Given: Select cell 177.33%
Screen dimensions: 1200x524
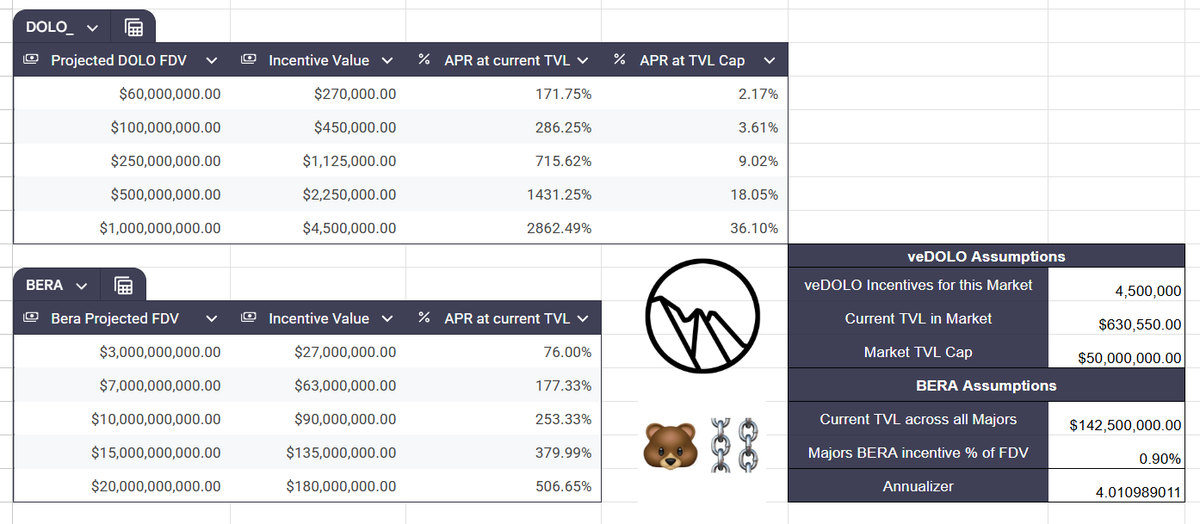Looking at the screenshot, I should pos(503,386).
